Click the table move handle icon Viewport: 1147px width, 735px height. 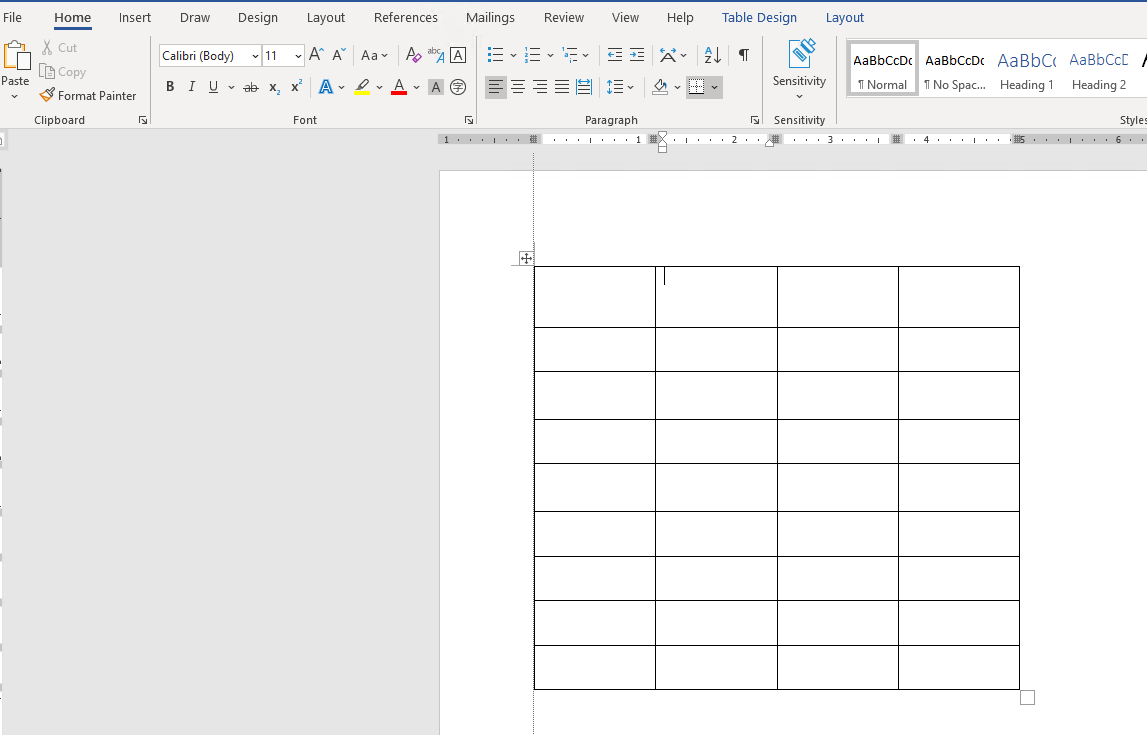click(x=526, y=259)
